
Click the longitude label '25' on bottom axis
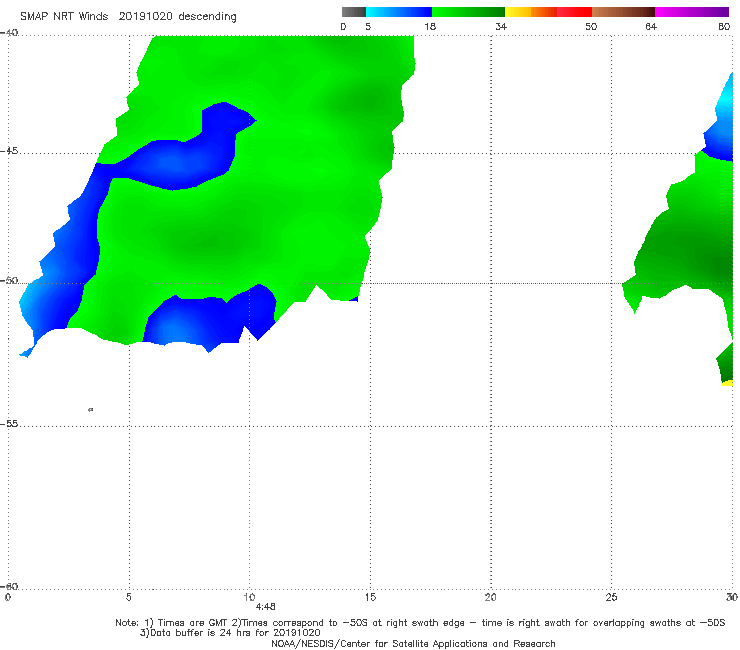pyautogui.click(x=611, y=597)
